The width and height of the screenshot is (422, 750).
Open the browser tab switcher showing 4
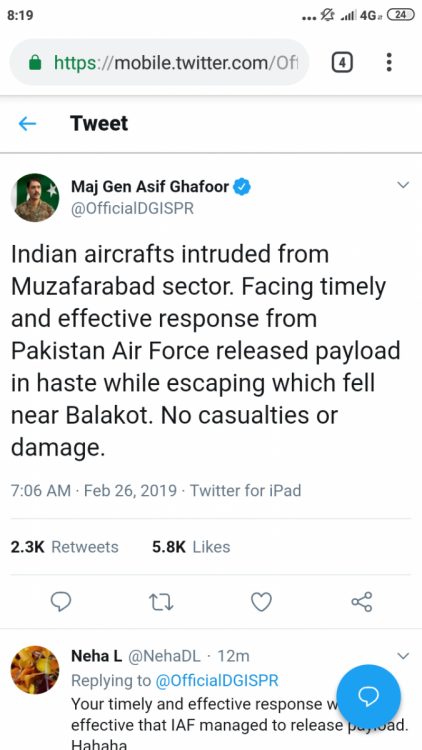pos(342,63)
